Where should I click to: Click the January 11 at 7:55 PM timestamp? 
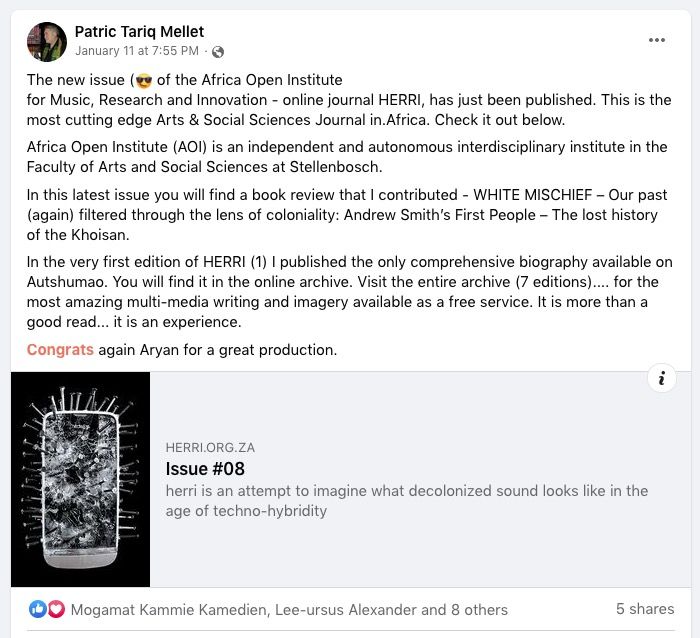pyautogui.click(x=136, y=51)
